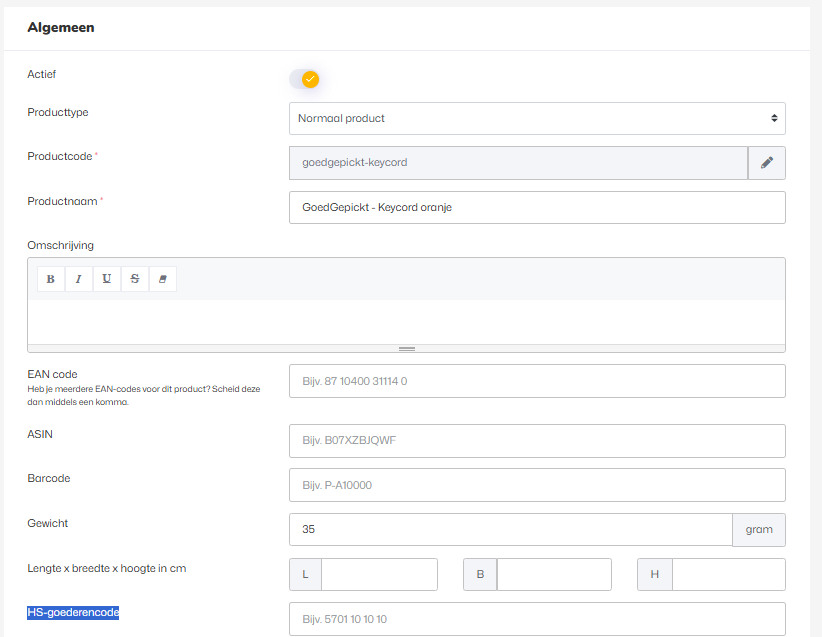
Task: Click the eraser clear formatting icon
Action: pos(163,279)
